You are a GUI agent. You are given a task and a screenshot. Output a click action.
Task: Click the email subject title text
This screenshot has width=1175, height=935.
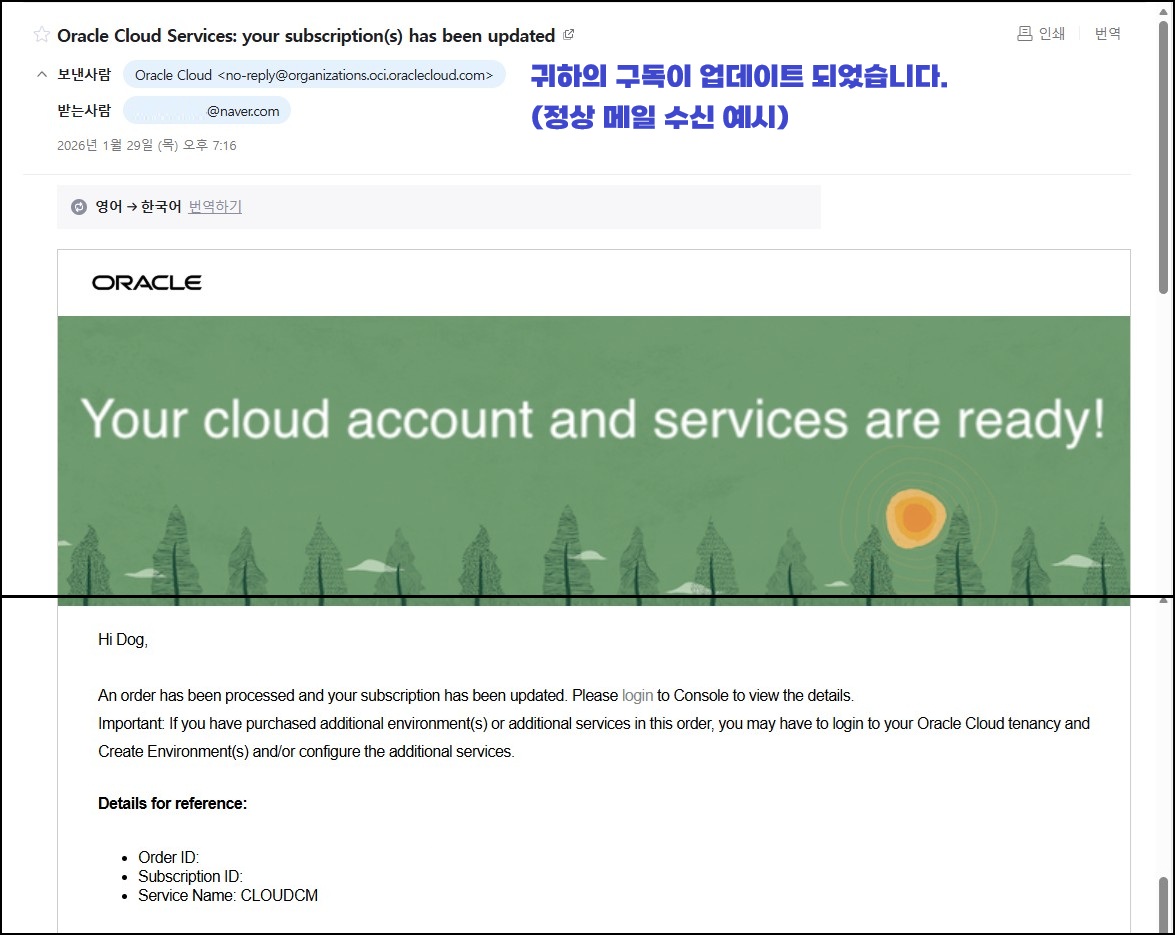point(306,35)
